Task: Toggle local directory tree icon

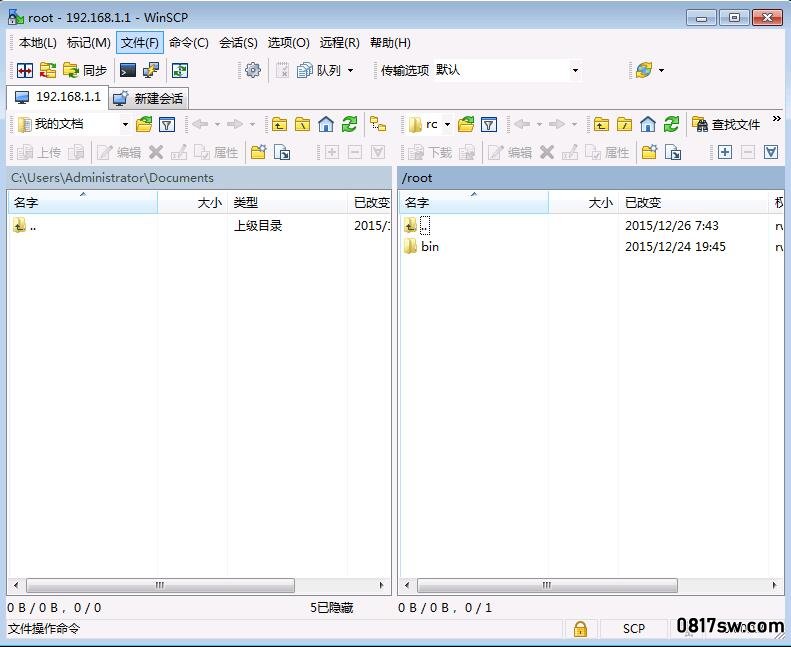Action: click(x=378, y=124)
